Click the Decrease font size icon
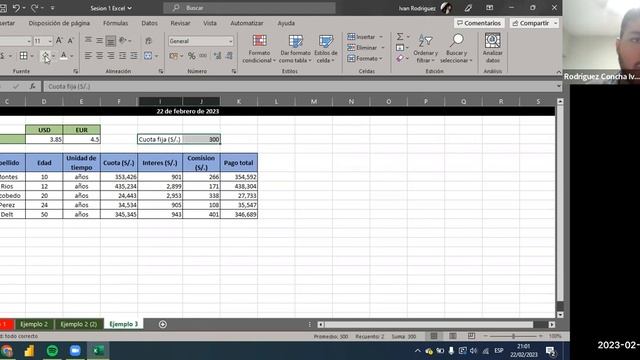 point(71,40)
